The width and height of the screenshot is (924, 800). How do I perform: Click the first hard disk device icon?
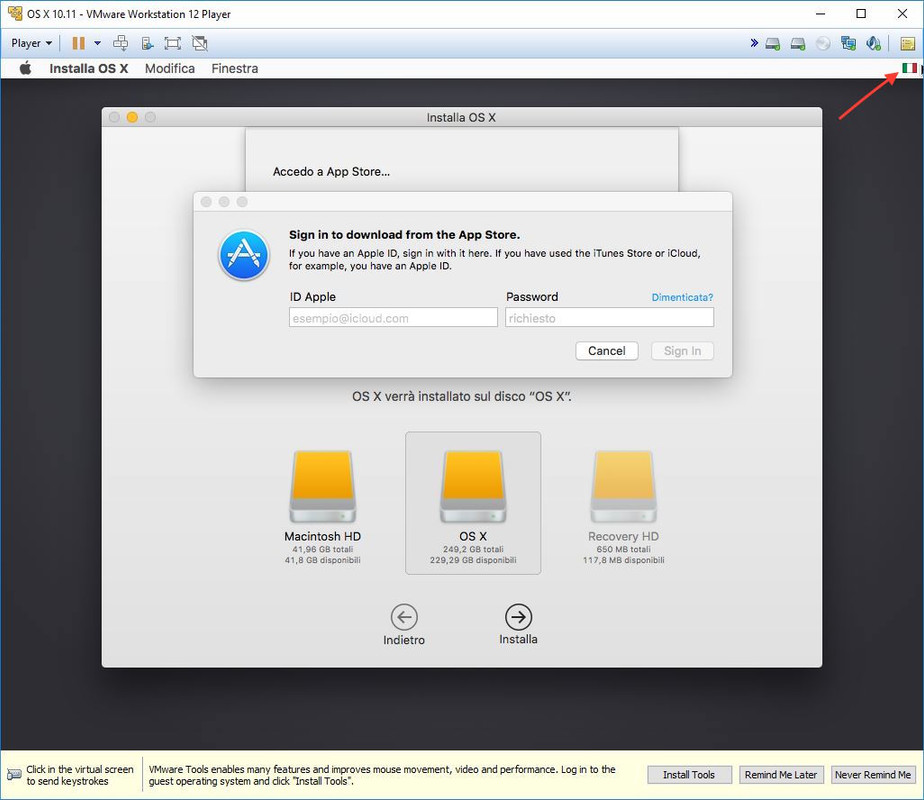tap(773, 44)
